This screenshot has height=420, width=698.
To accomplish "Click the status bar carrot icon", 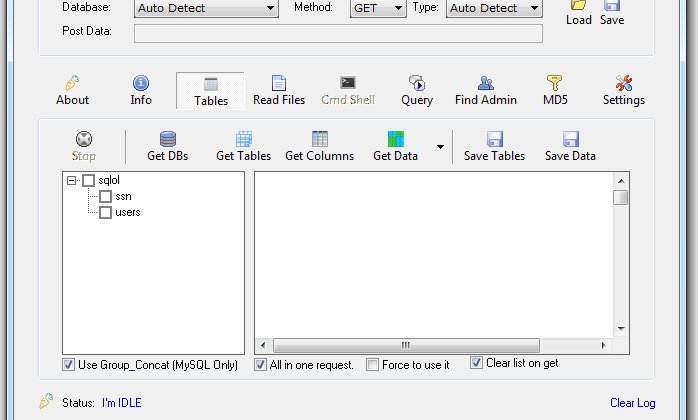I will click(46, 401).
